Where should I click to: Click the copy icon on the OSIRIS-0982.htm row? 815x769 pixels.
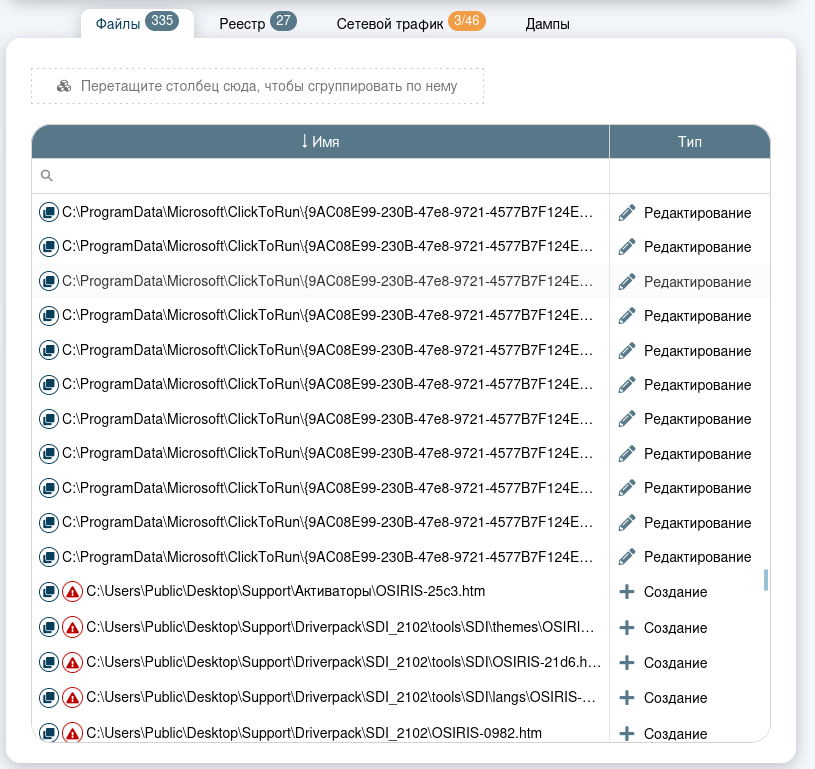point(48,733)
